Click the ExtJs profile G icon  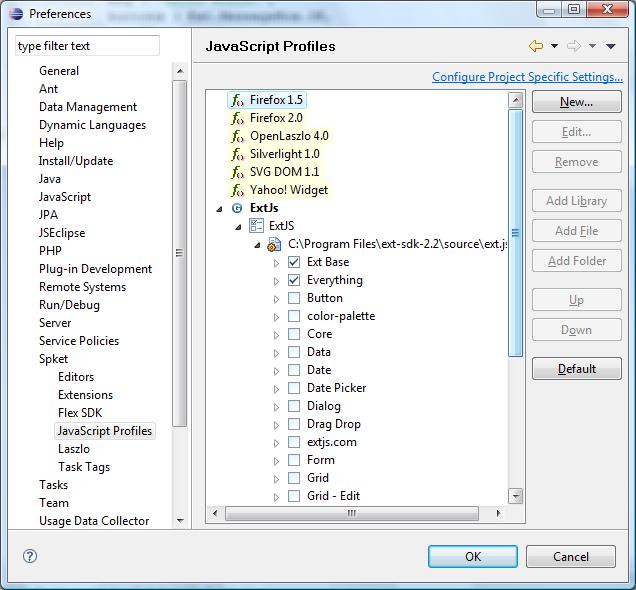[237, 208]
